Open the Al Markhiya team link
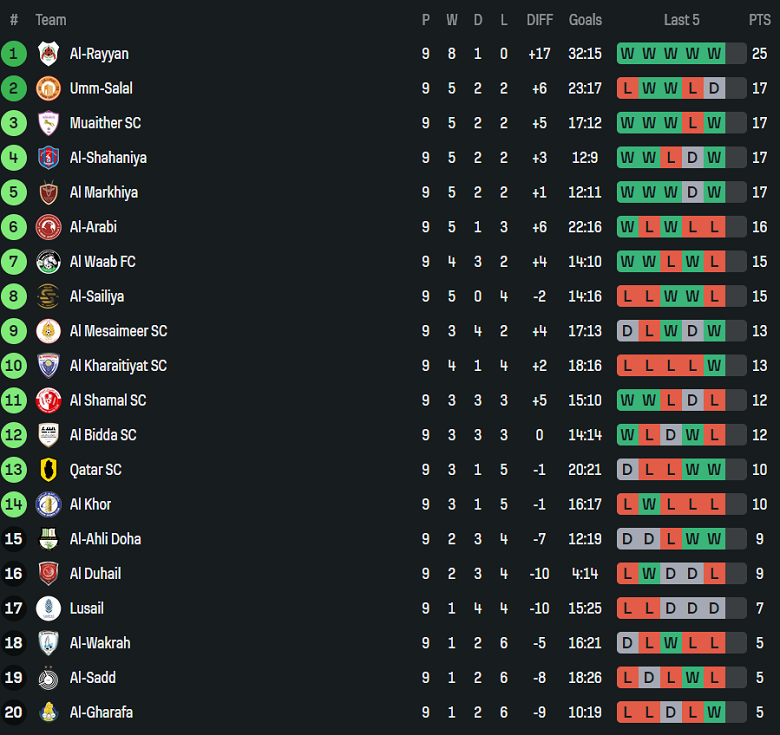The width and height of the screenshot is (780, 735). point(103,192)
